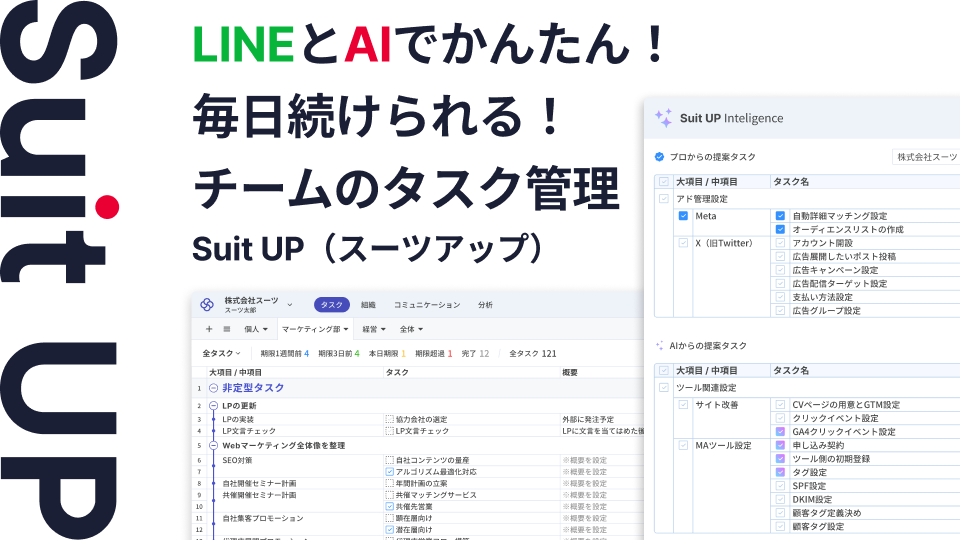Show 全タスク 121 total
This screenshot has height=541, width=960.
click(533, 354)
